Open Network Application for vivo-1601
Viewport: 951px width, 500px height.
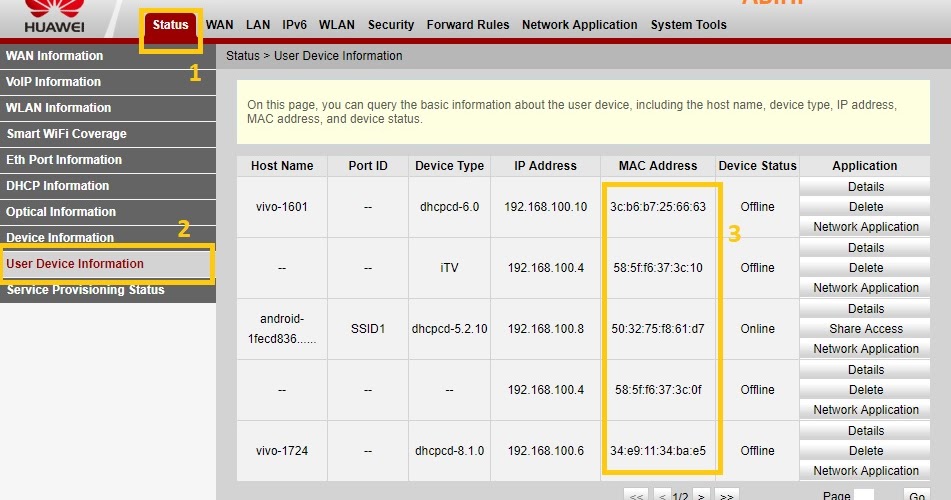coord(865,227)
